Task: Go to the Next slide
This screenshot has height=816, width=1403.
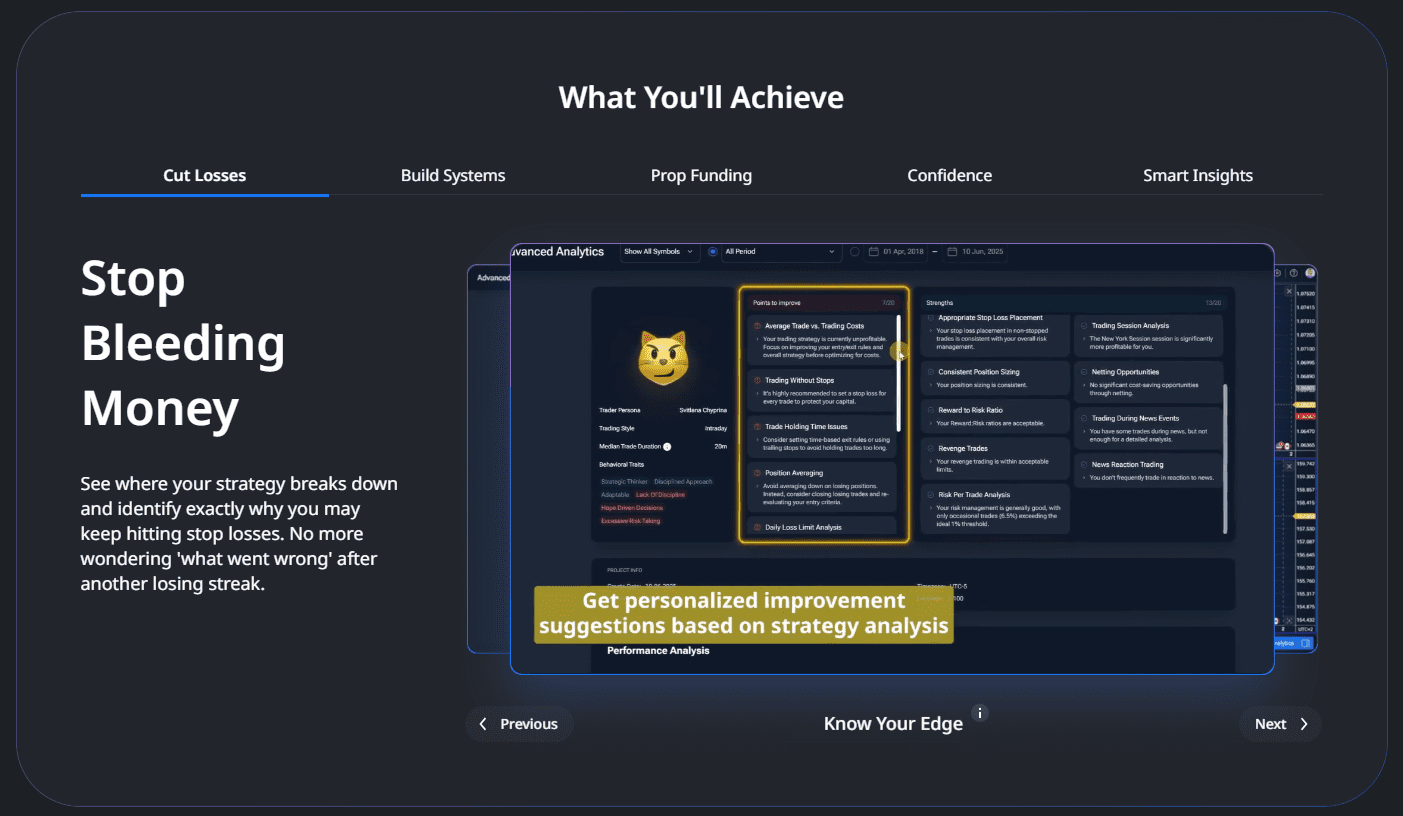Action: (x=1280, y=724)
